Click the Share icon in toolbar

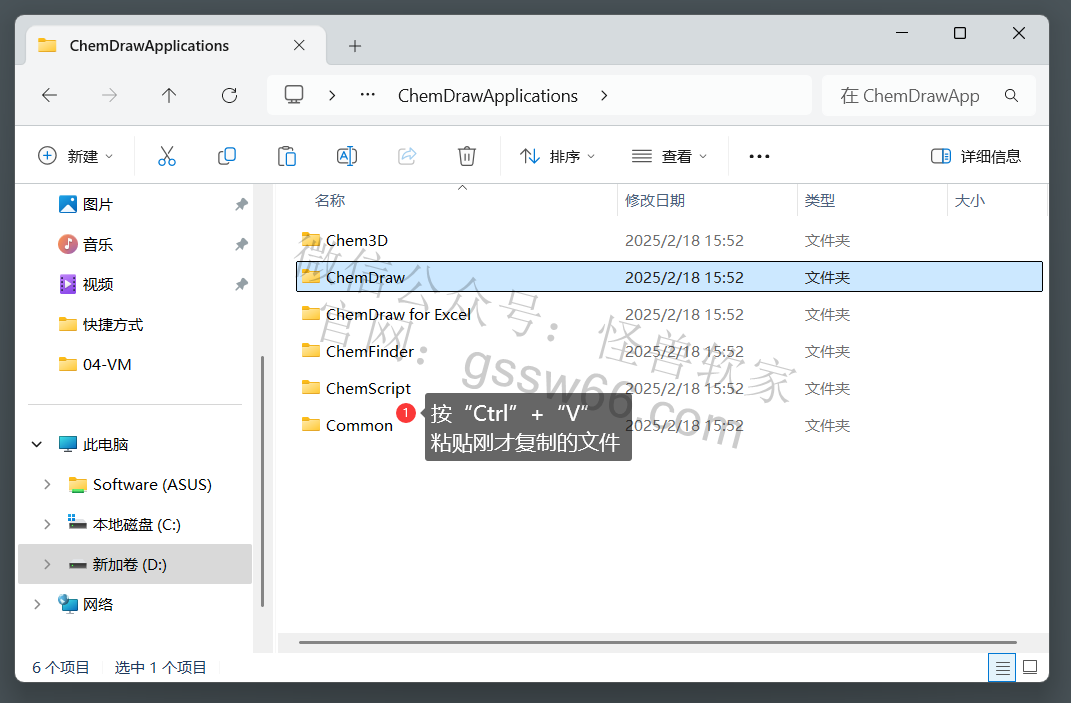point(407,156)
